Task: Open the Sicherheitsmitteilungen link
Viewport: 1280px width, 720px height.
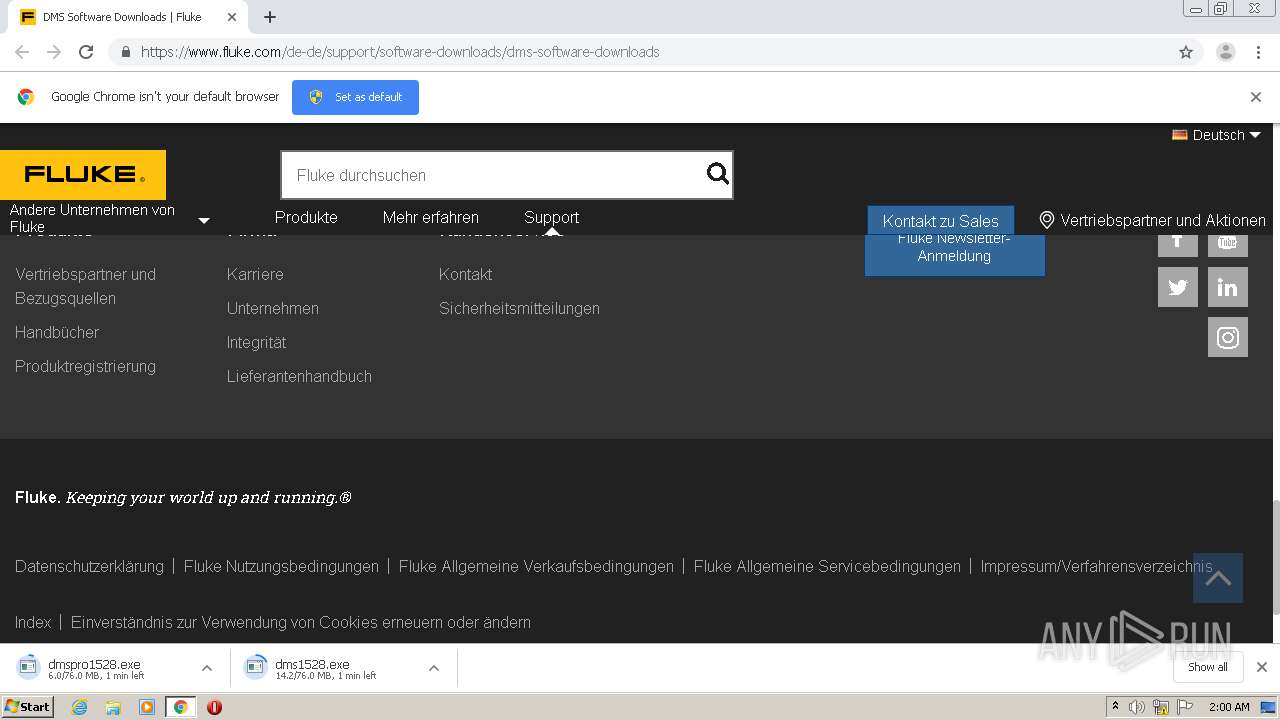Action: (x=519, y=308)
